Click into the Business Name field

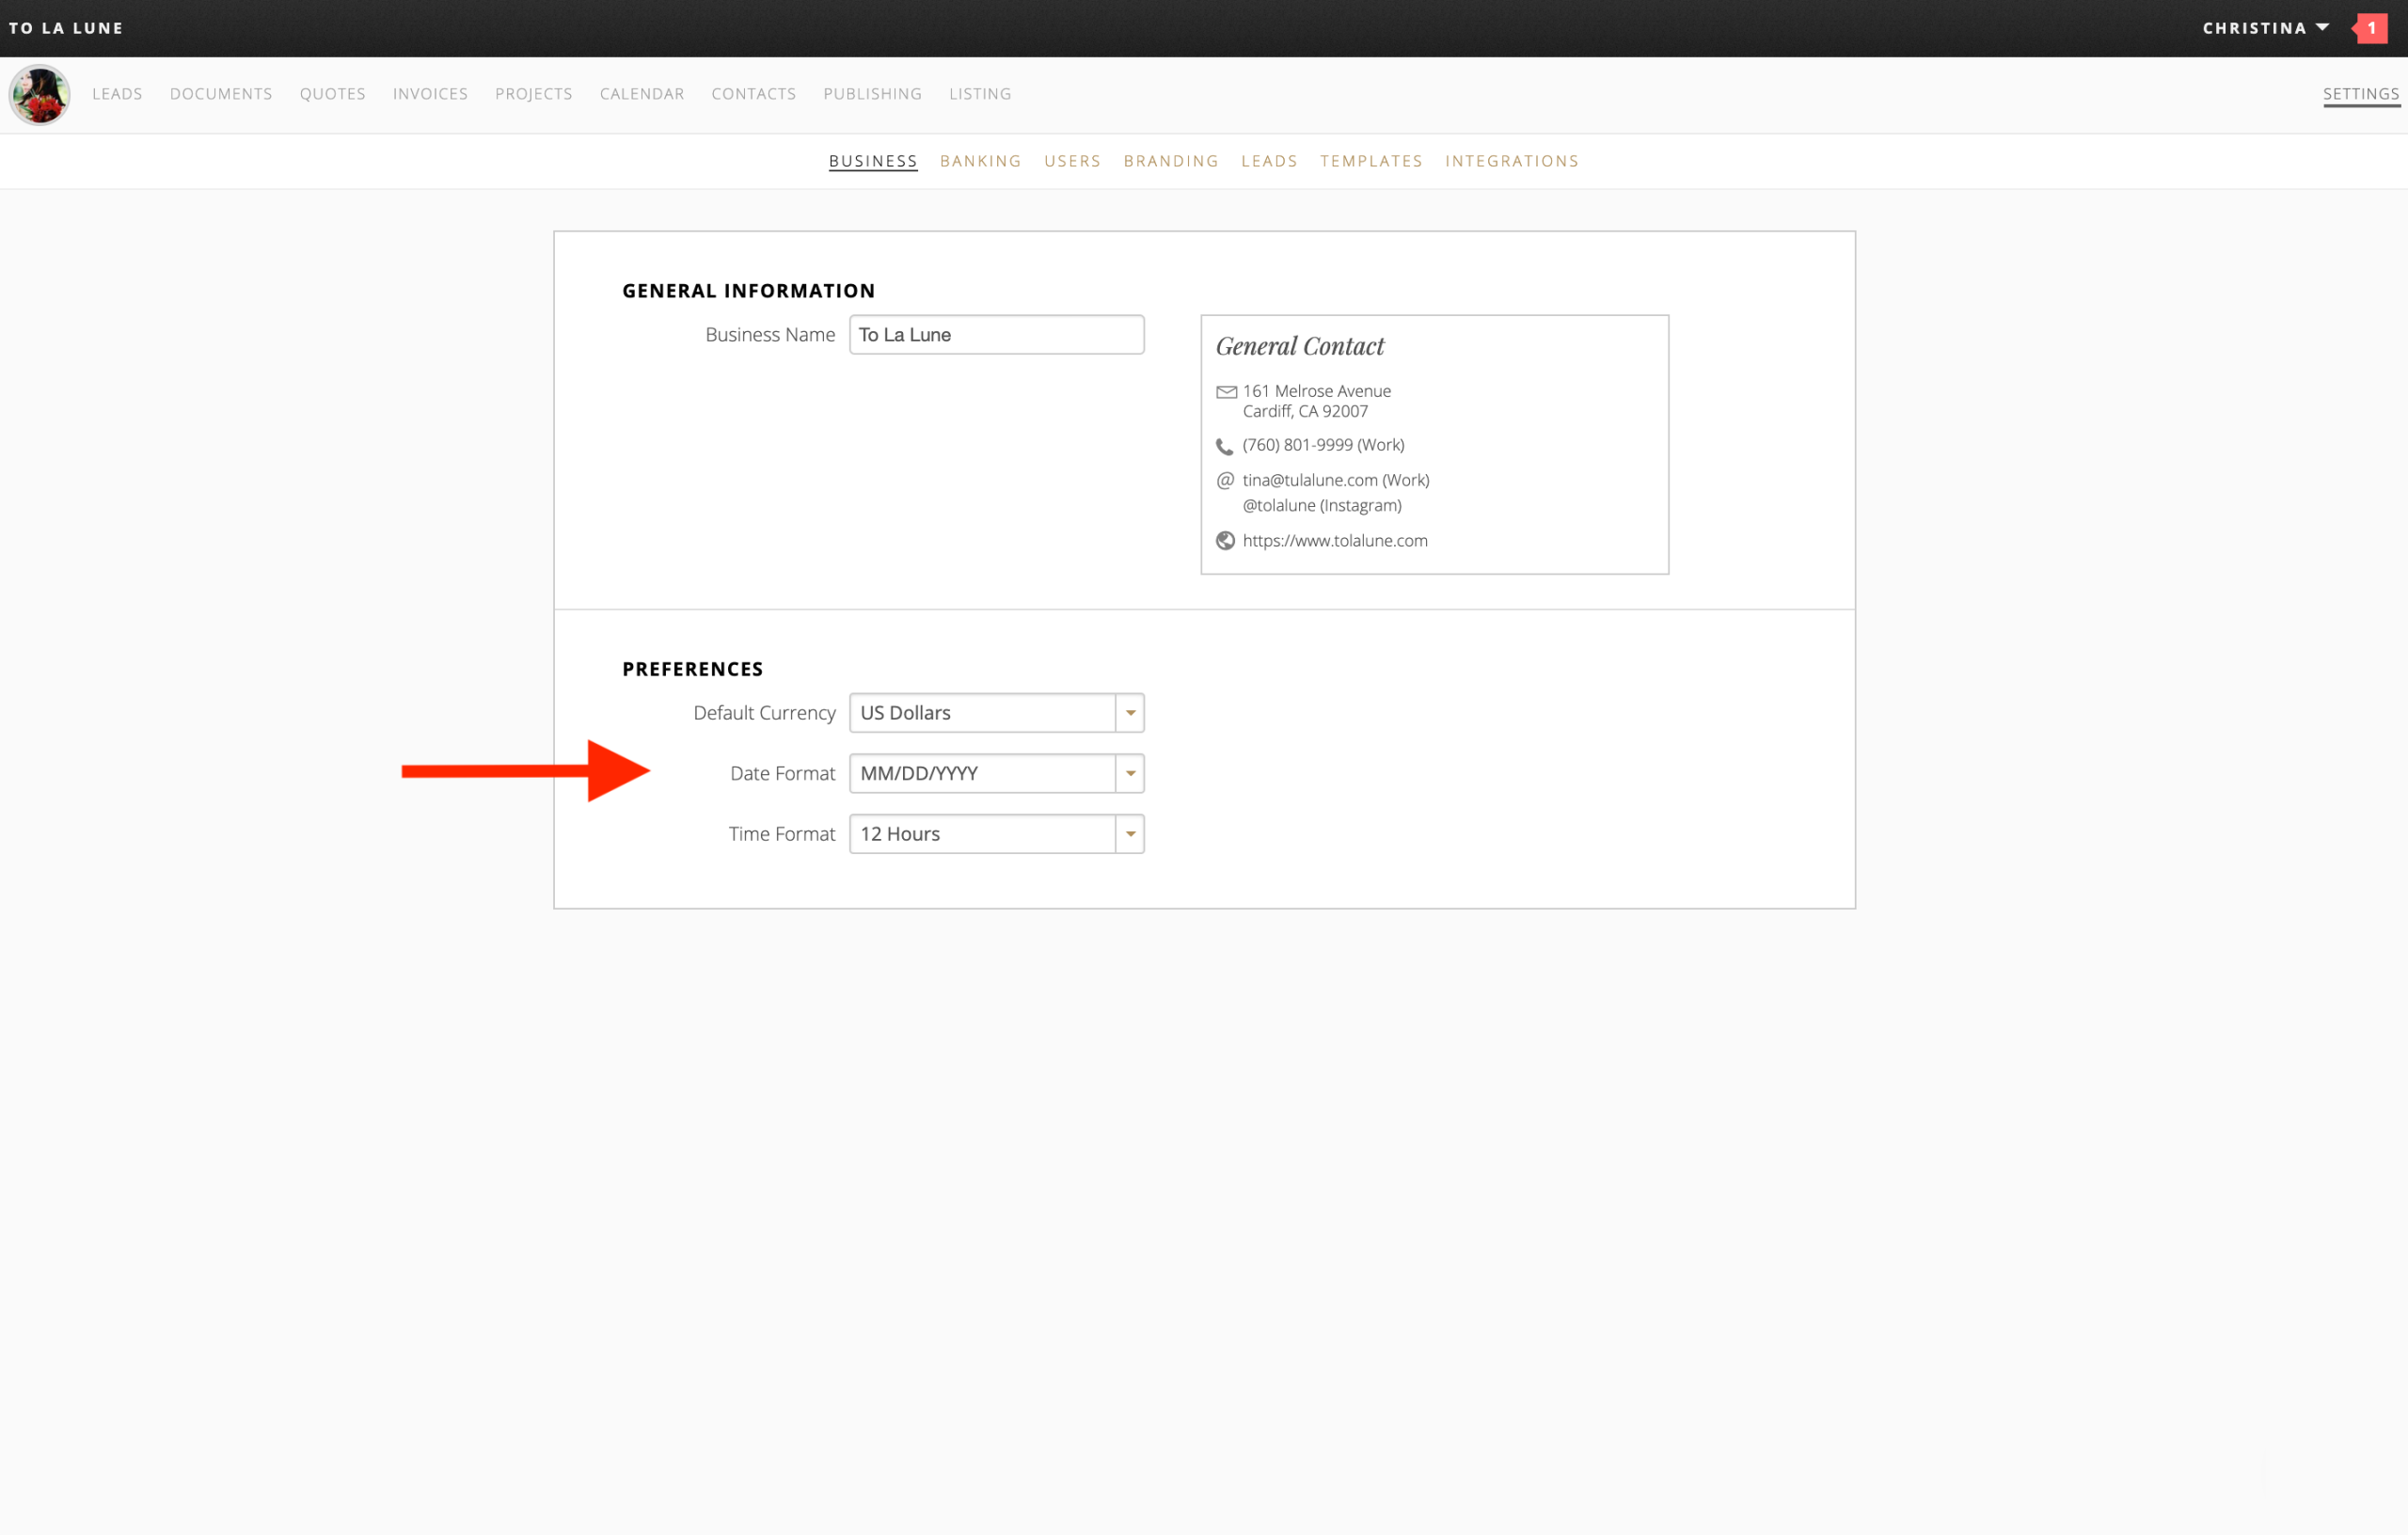[x=996, y=335]
